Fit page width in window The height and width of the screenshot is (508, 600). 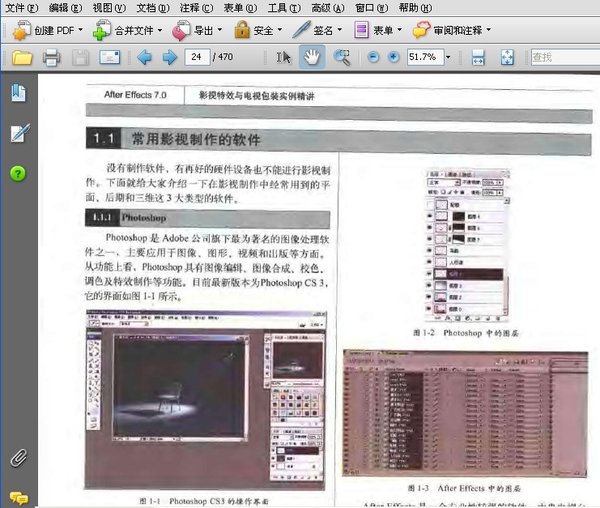[x=478, y=57]
